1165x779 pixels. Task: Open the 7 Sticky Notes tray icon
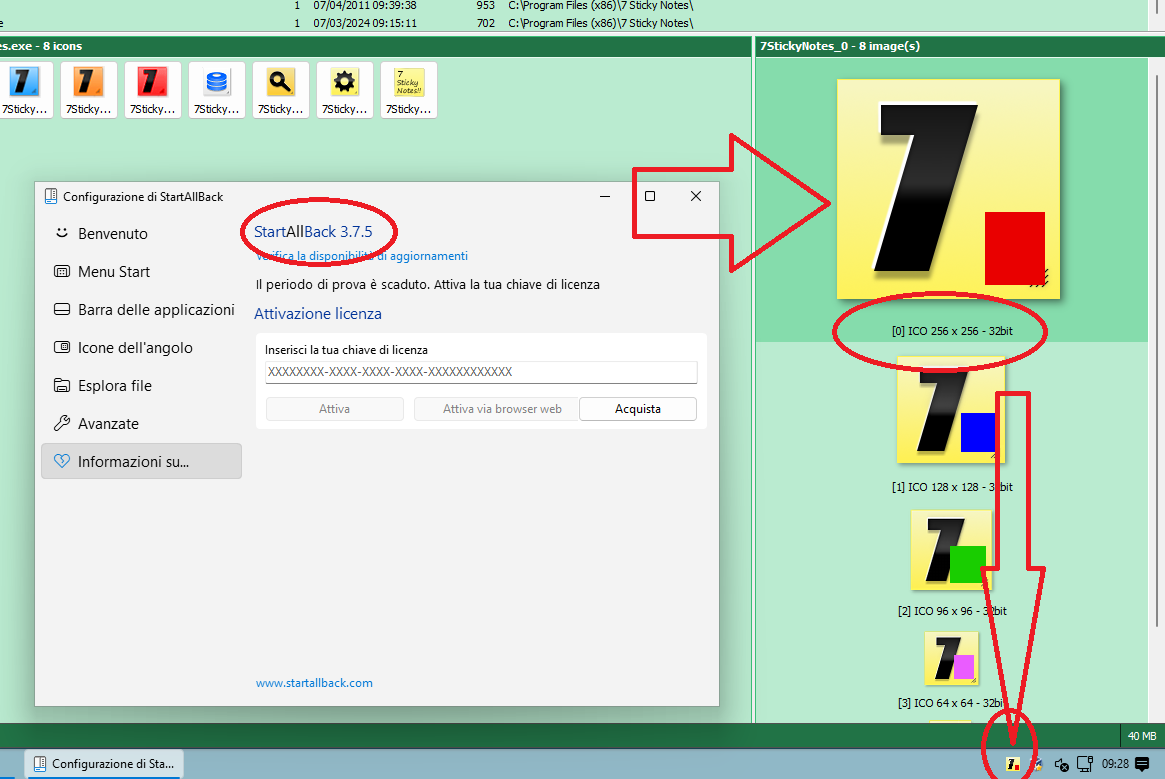click(x=1012, y=763)
